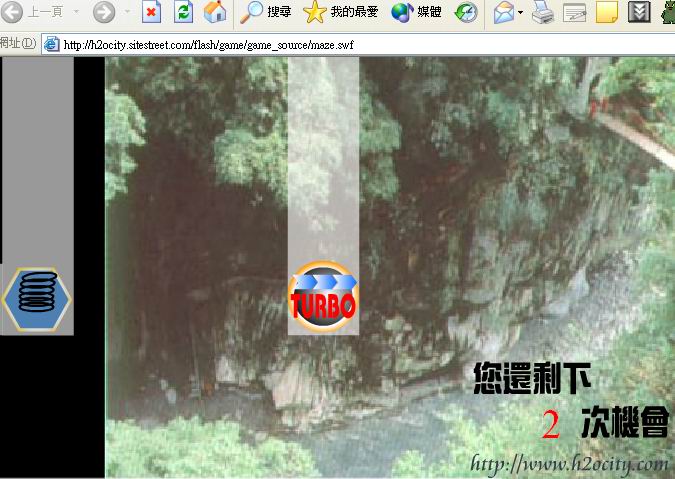675x479 pixels.
Task: Click the TURBO power-up ball
Action: coord(323,297)
